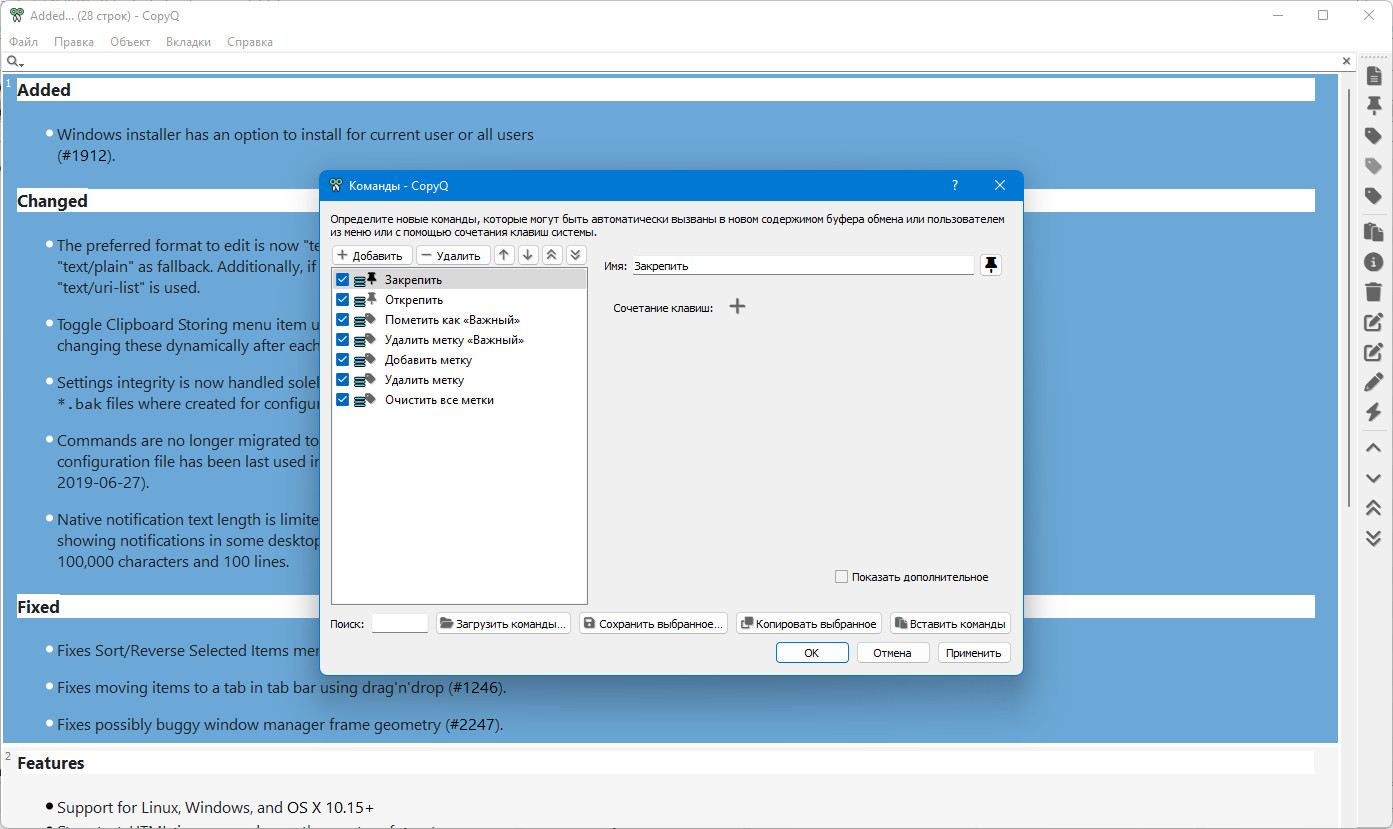Click the edit square icon below the trash bin
Image resolution: width=1393 pixels, height=829 pixels.
(1373, 322)
